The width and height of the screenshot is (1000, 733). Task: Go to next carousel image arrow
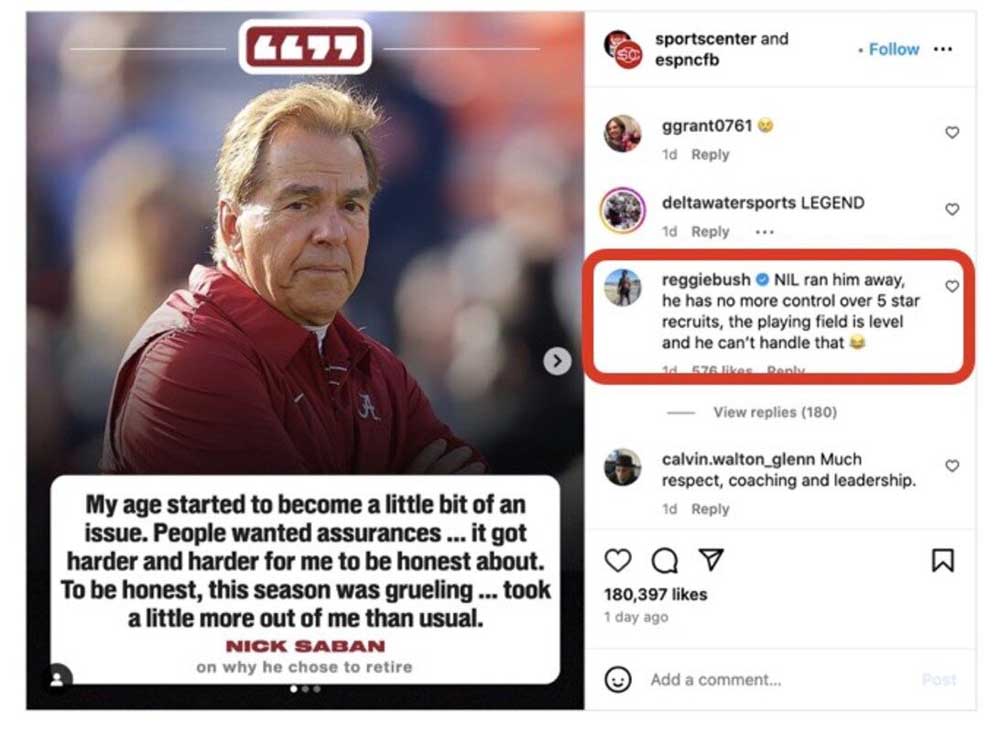[x=557, y=361]
